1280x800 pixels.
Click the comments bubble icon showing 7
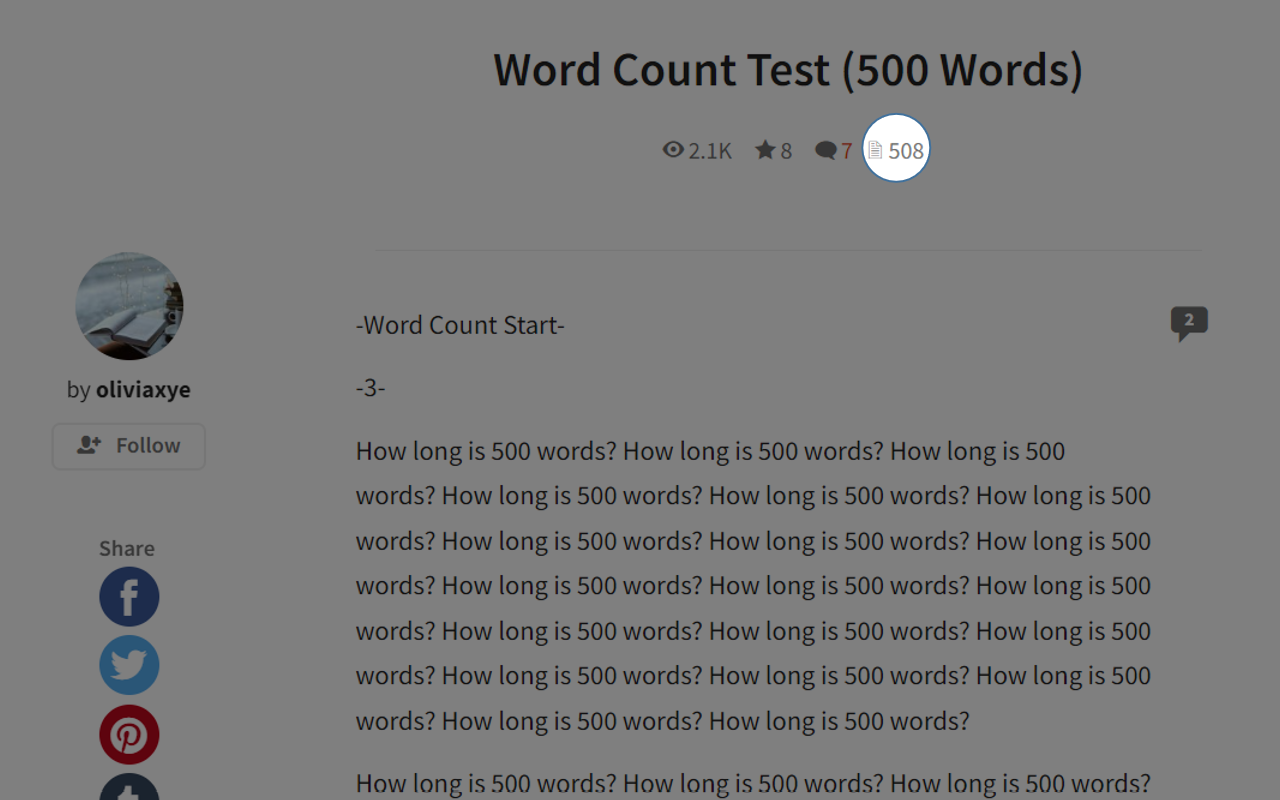click(826, 150)
